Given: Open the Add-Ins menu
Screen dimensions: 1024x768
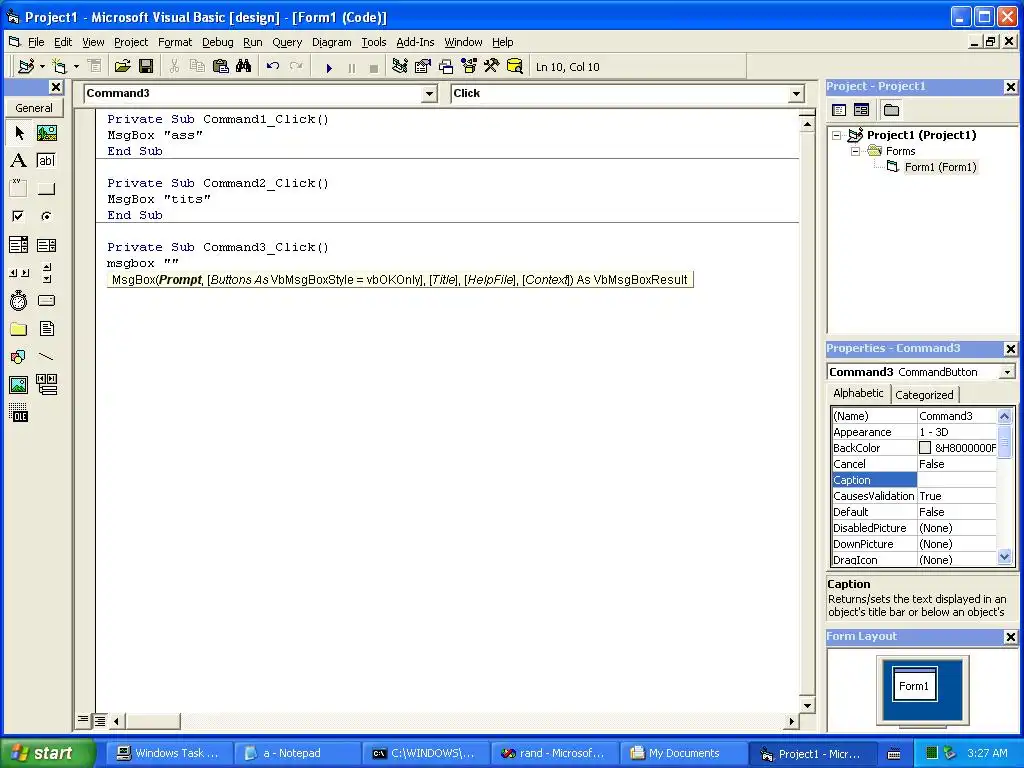Looking at the screenshot, I should 415,42.
